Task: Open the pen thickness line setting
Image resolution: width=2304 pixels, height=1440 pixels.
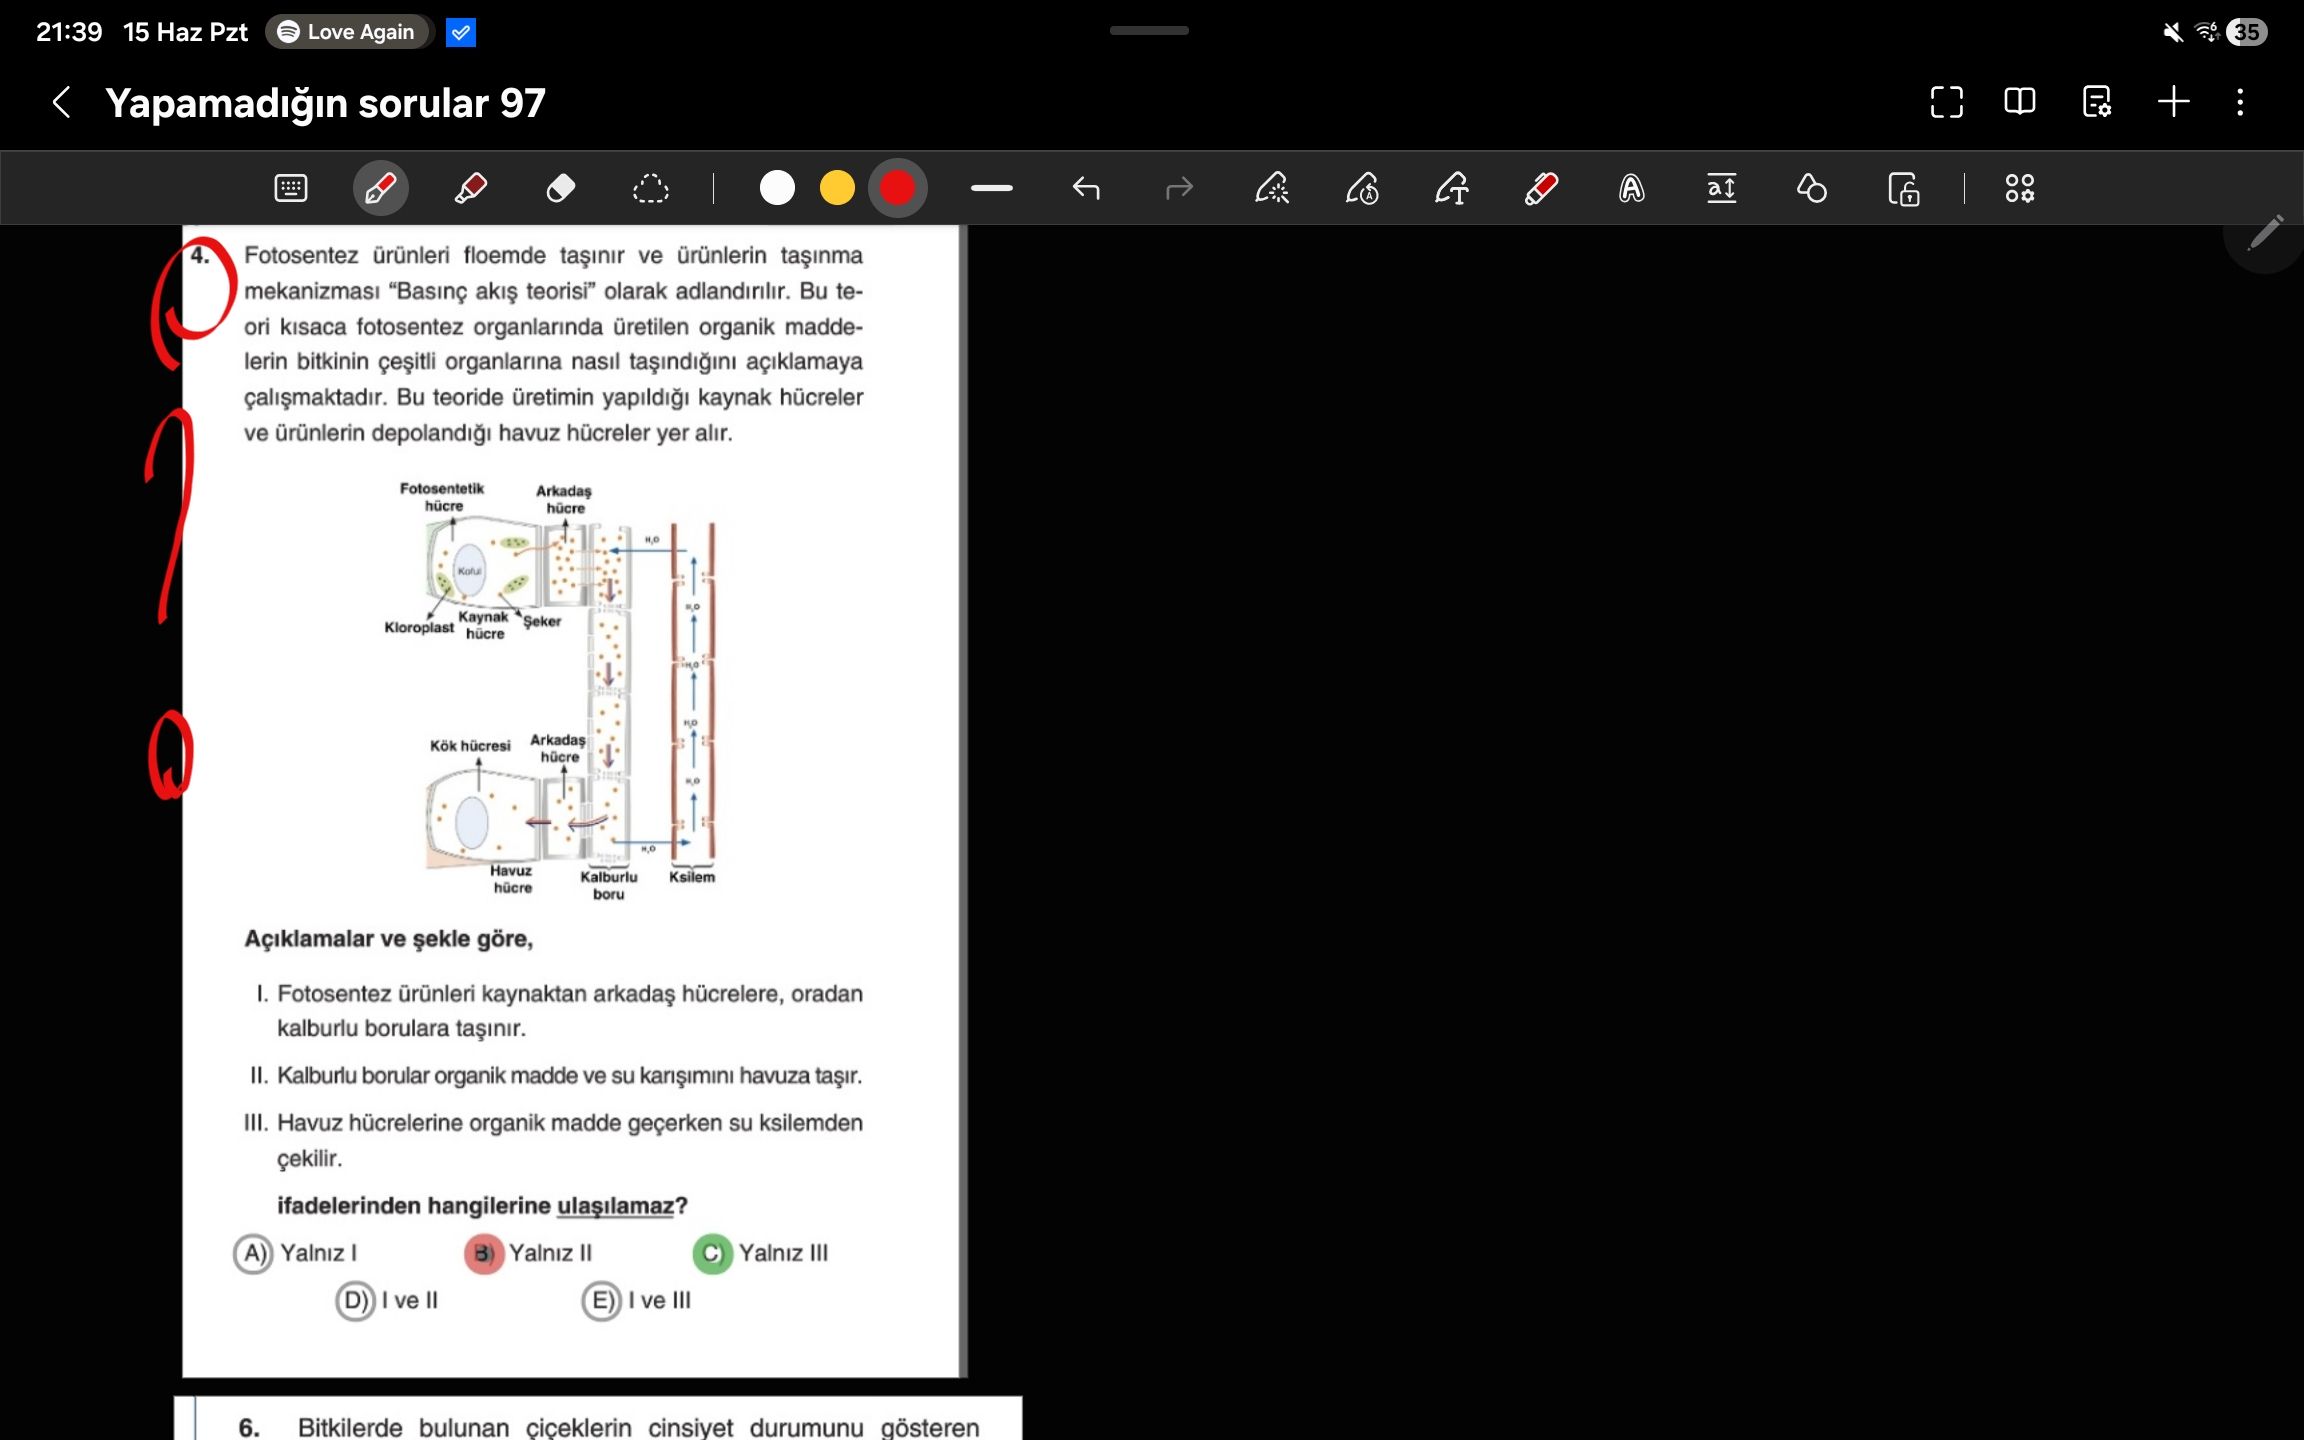Action: point(992,188)
